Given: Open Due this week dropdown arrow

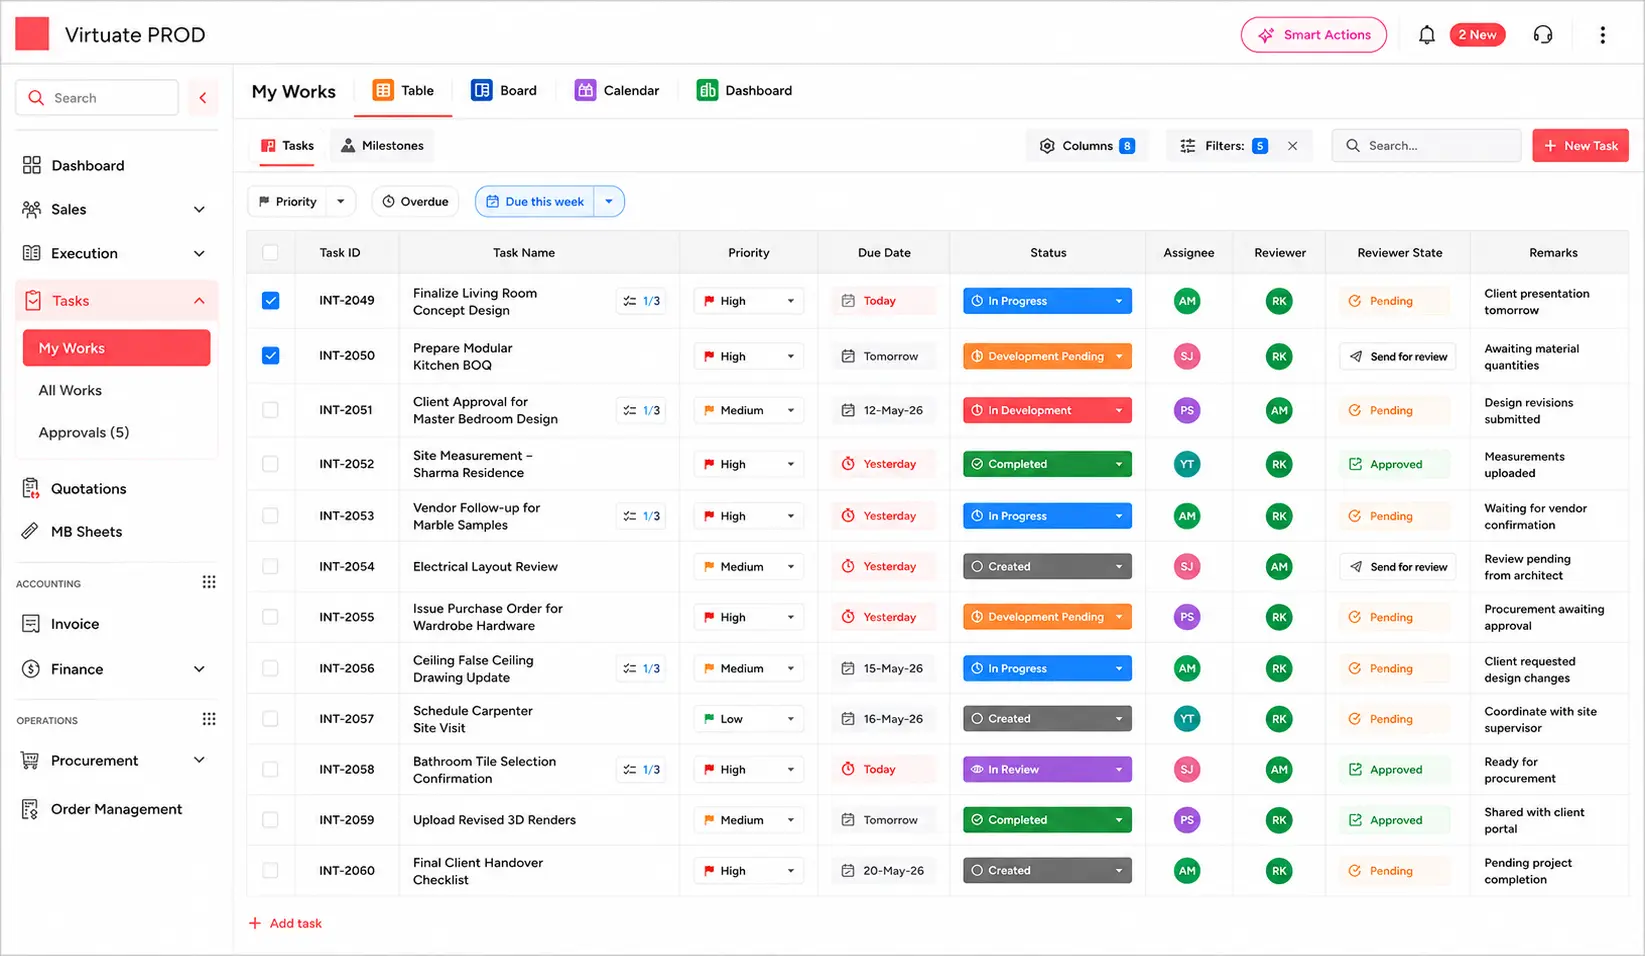Looking at the screenshot, I should point(609,202).
